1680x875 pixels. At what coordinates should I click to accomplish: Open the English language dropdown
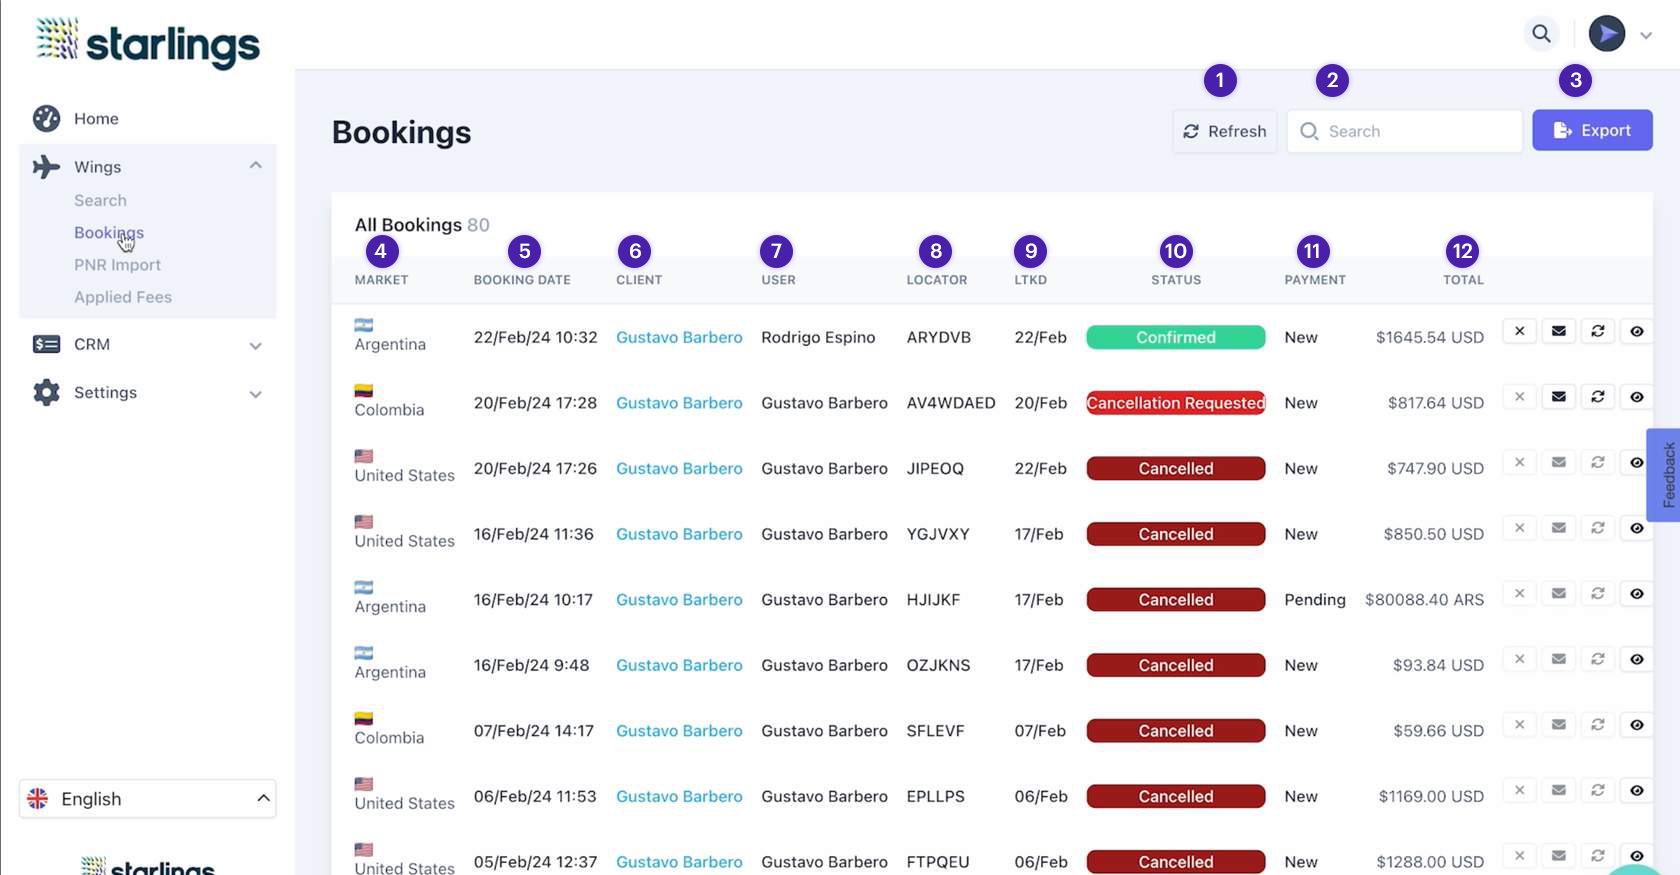pyautogui.click(x=147, y=798)
